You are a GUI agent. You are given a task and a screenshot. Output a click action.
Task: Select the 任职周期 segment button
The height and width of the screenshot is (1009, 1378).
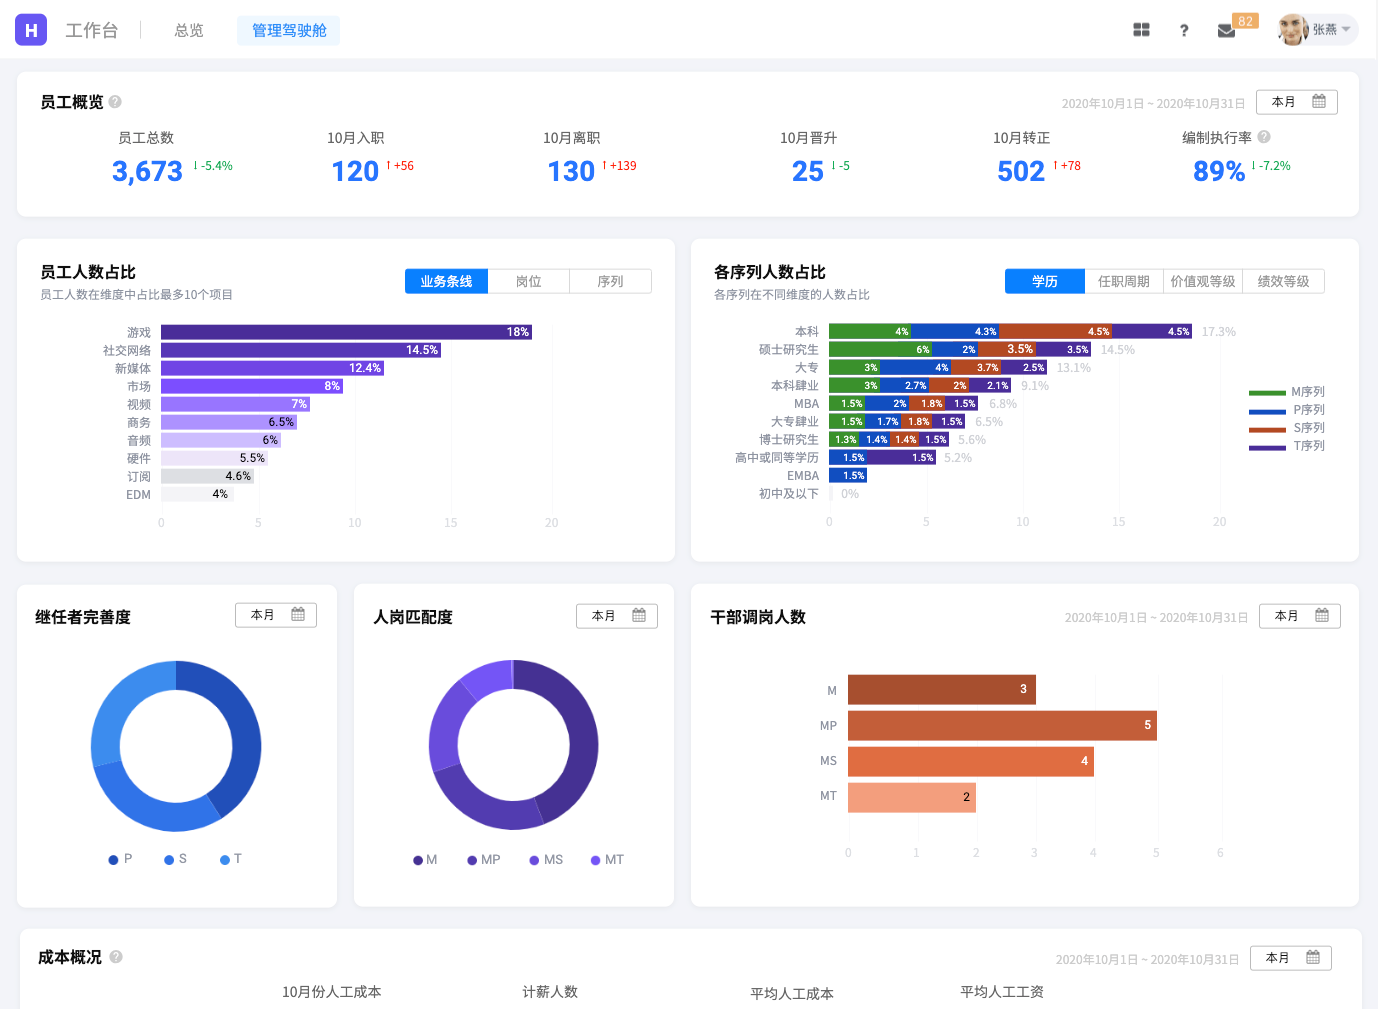pos(1123,282)
